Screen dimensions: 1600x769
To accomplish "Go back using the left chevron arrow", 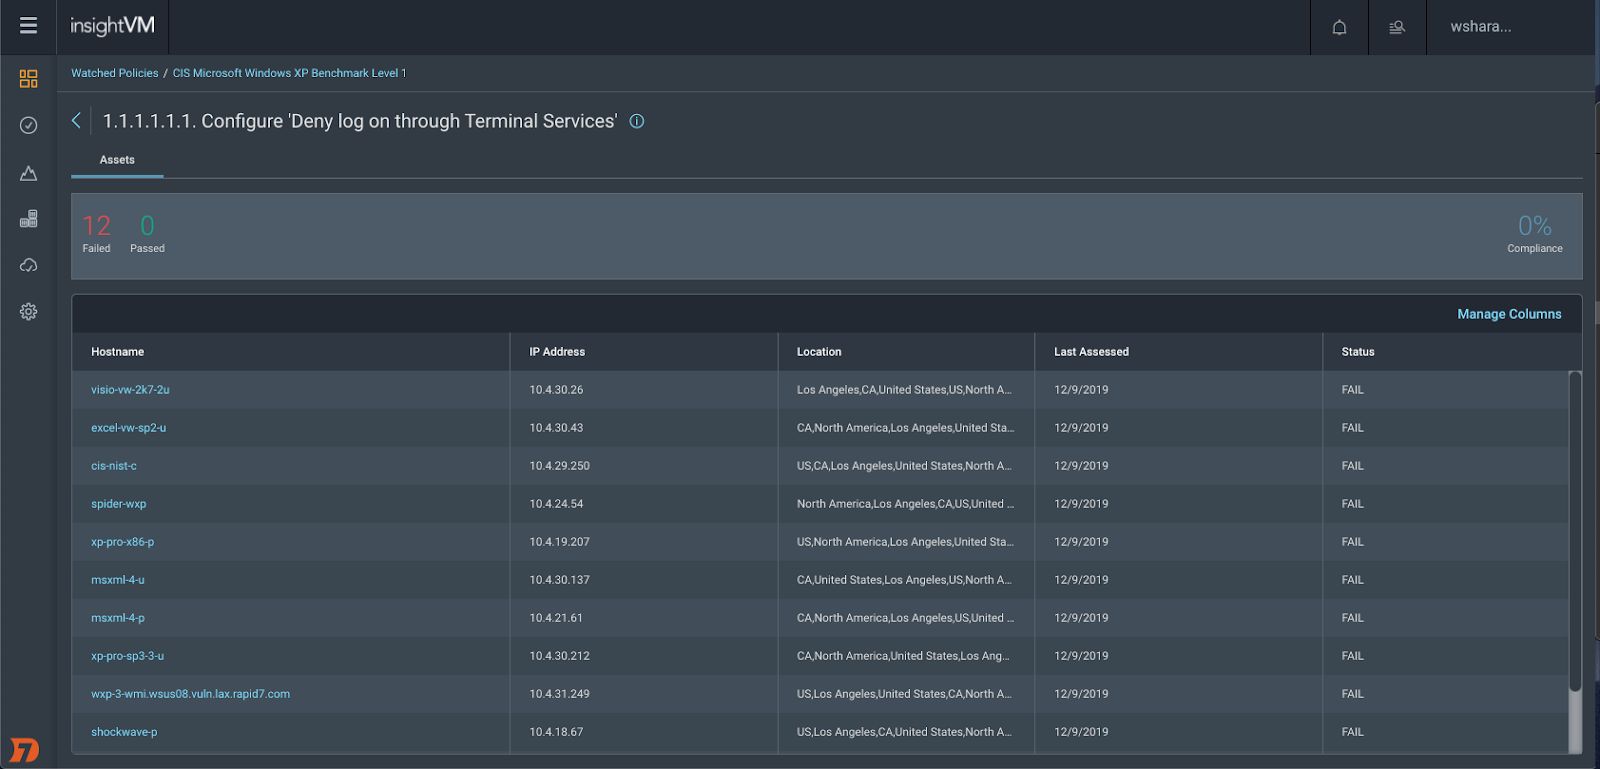I will tap(76, 121).
